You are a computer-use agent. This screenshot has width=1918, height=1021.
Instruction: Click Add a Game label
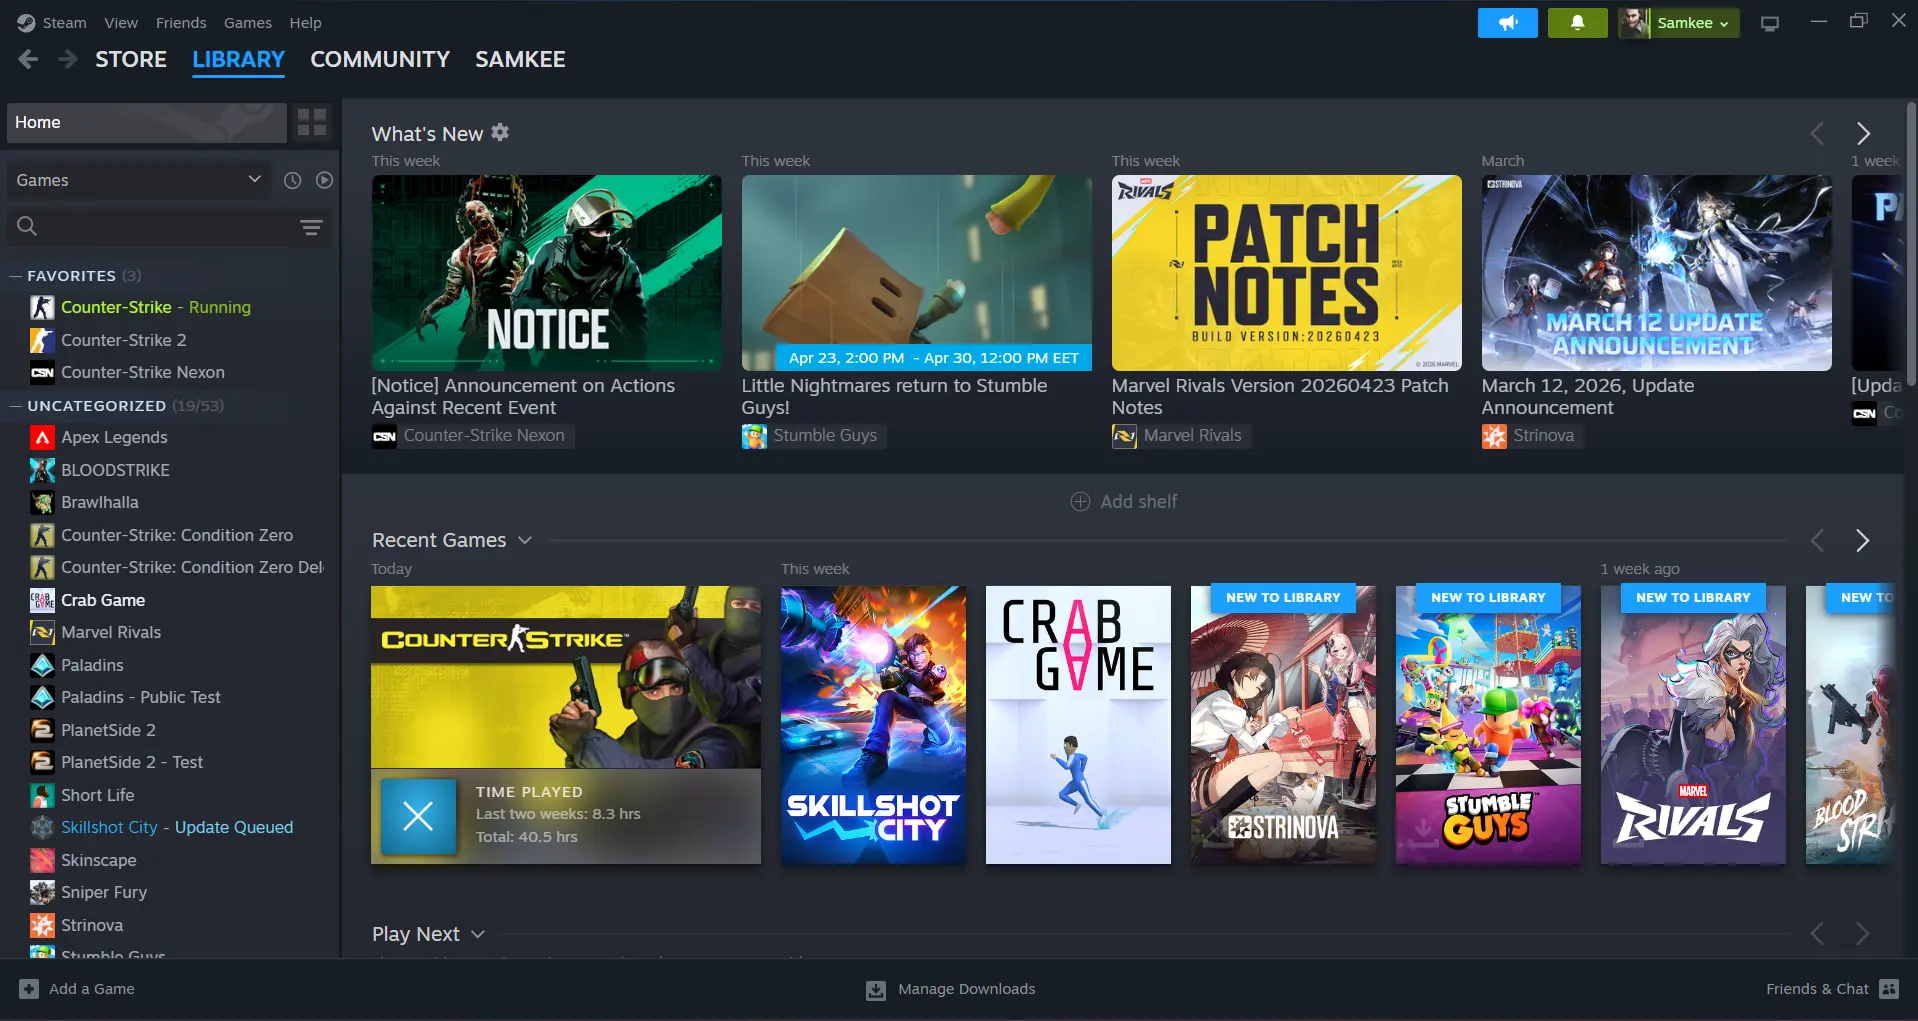92,989
